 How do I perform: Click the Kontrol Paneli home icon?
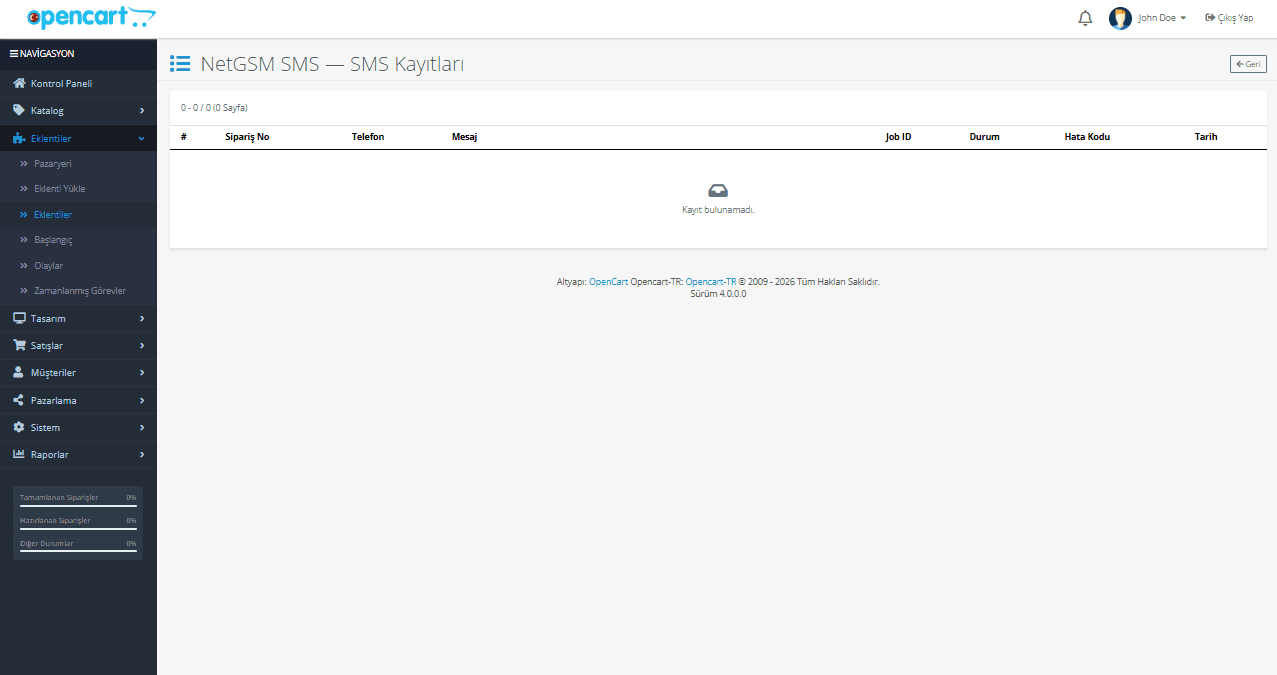point(19,83)
